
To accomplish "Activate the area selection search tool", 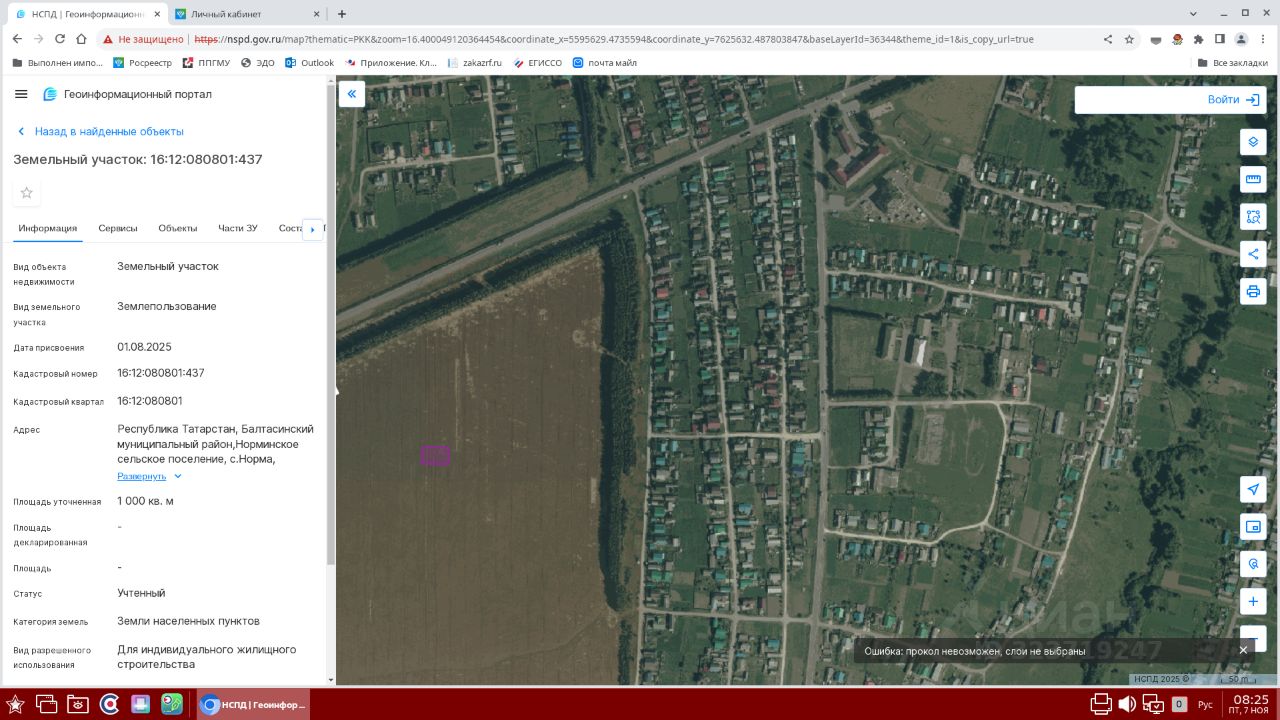I will [1253, 216].
